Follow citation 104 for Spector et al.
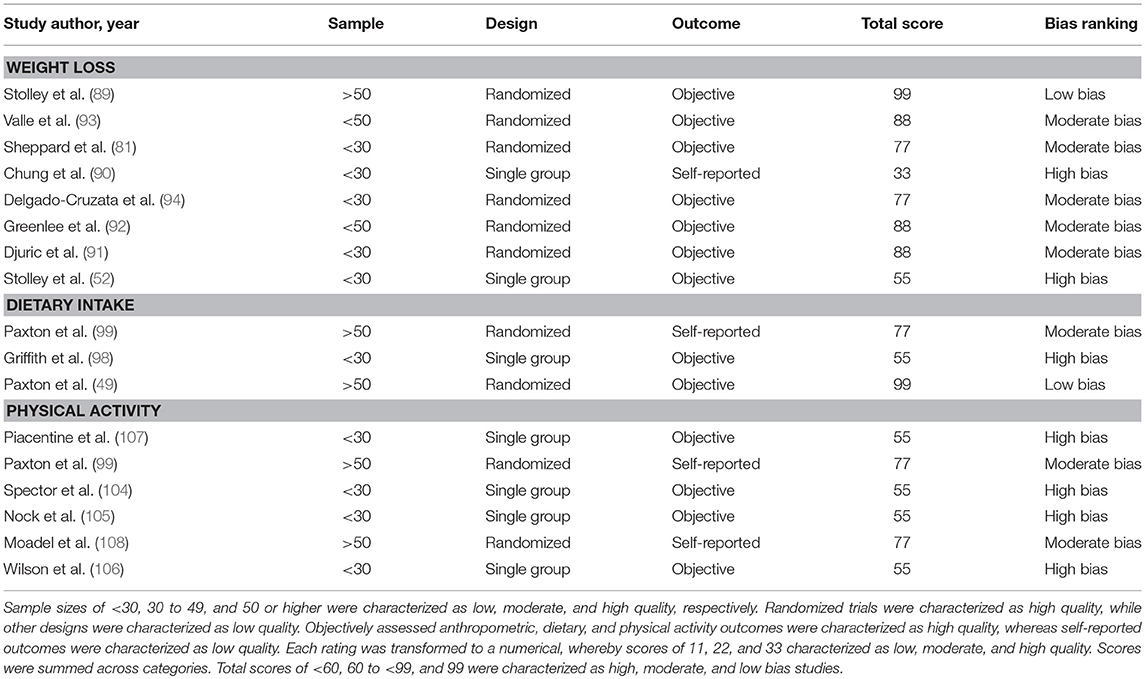The width and height of the screenshot is (1145, 679). tap(115, 490)
